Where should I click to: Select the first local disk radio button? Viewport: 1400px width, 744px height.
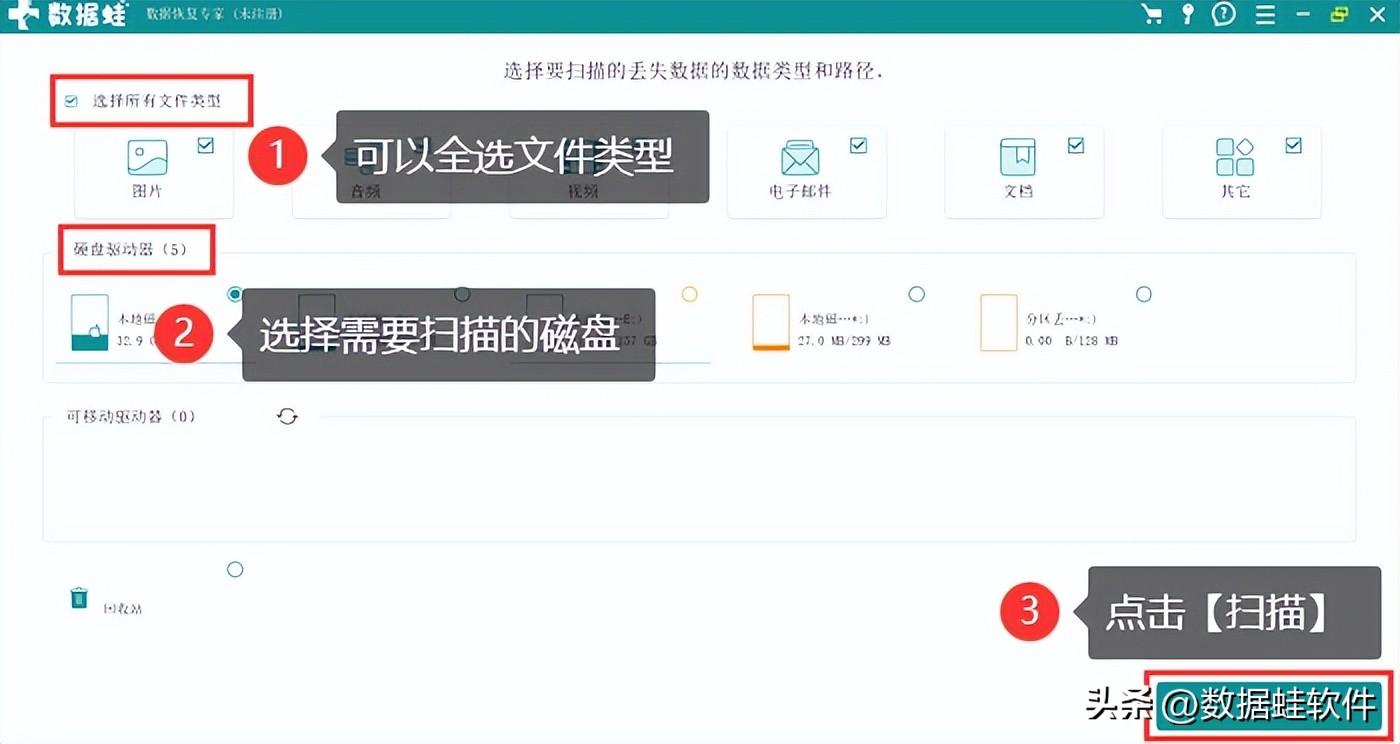tap(235, 294)
